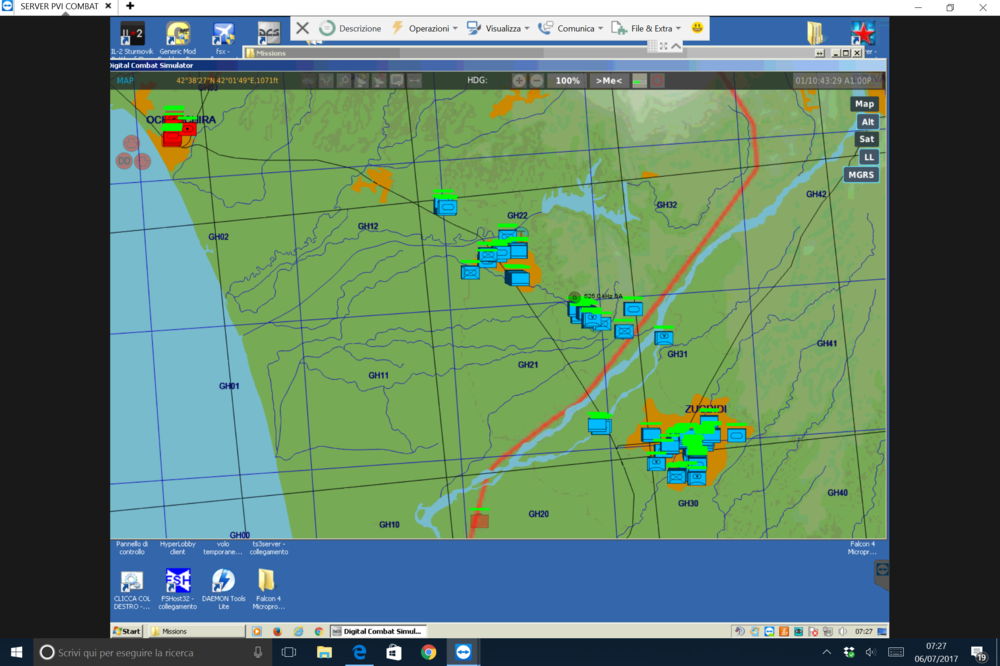This screenshot has height=666, width=1000.
Task: Switch map view to Alt mode
Action: (867, 122)
